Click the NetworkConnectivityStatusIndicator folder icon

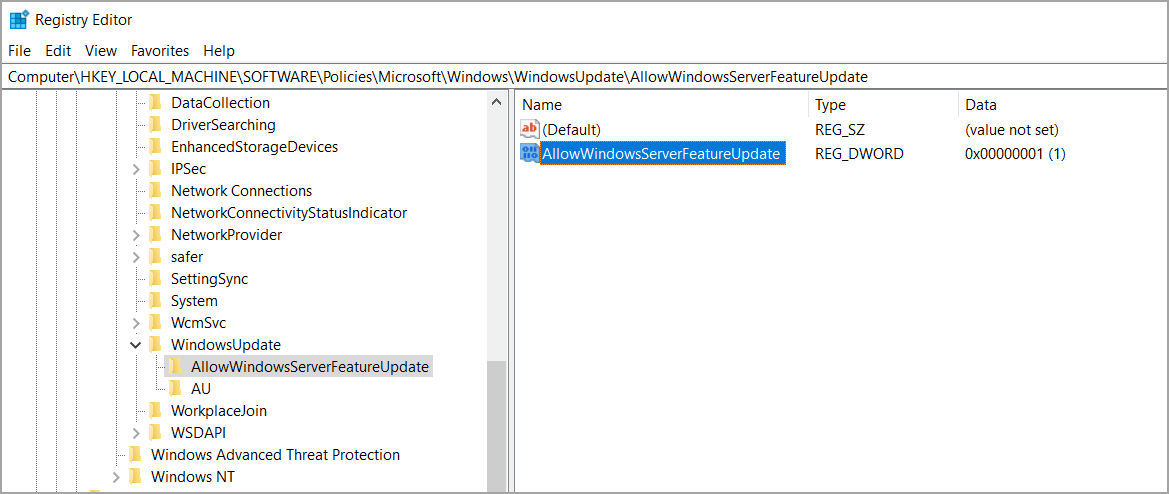(155, 212)
